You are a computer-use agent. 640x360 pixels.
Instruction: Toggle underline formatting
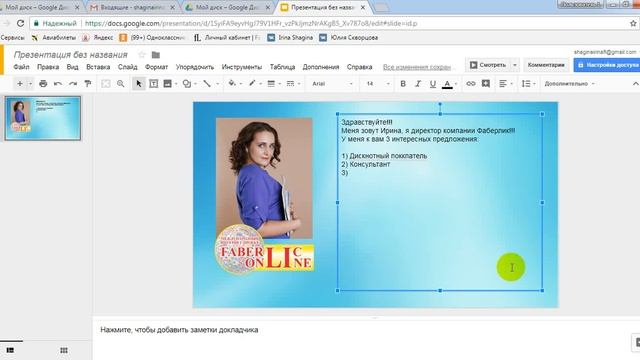pyautogui.click(x=433, y=84)
